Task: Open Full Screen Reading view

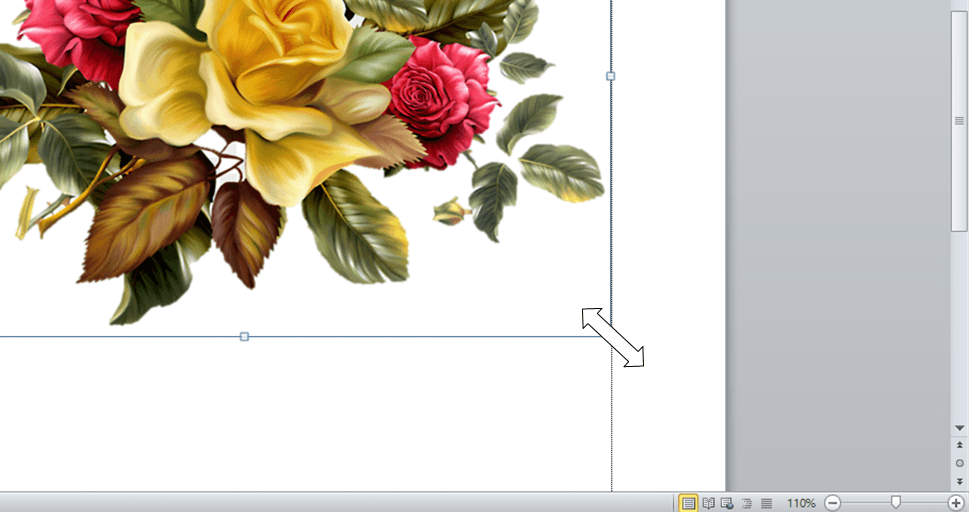Action: click(708, 503)
